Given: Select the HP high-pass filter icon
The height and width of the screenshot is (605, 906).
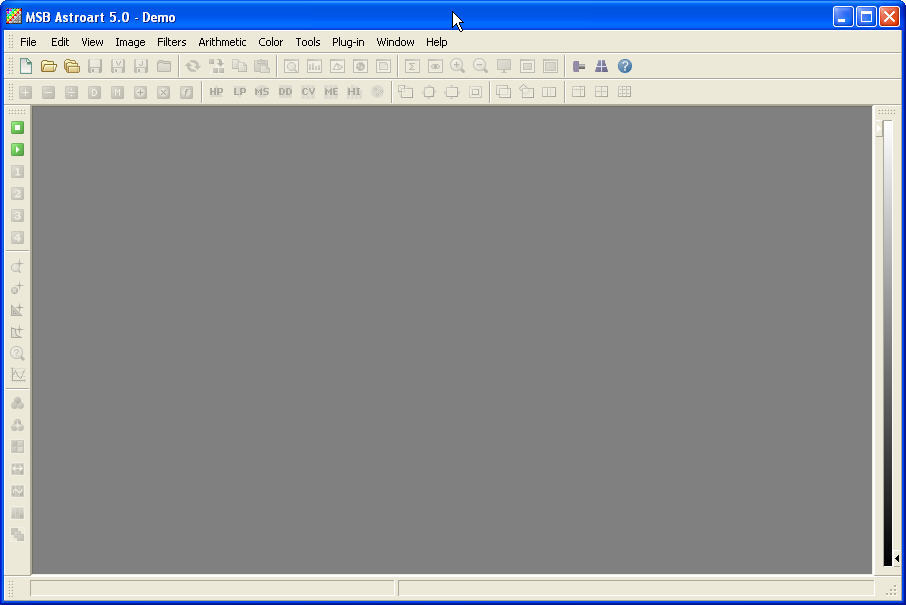Looking at the screenshot, I should point(216,92).
